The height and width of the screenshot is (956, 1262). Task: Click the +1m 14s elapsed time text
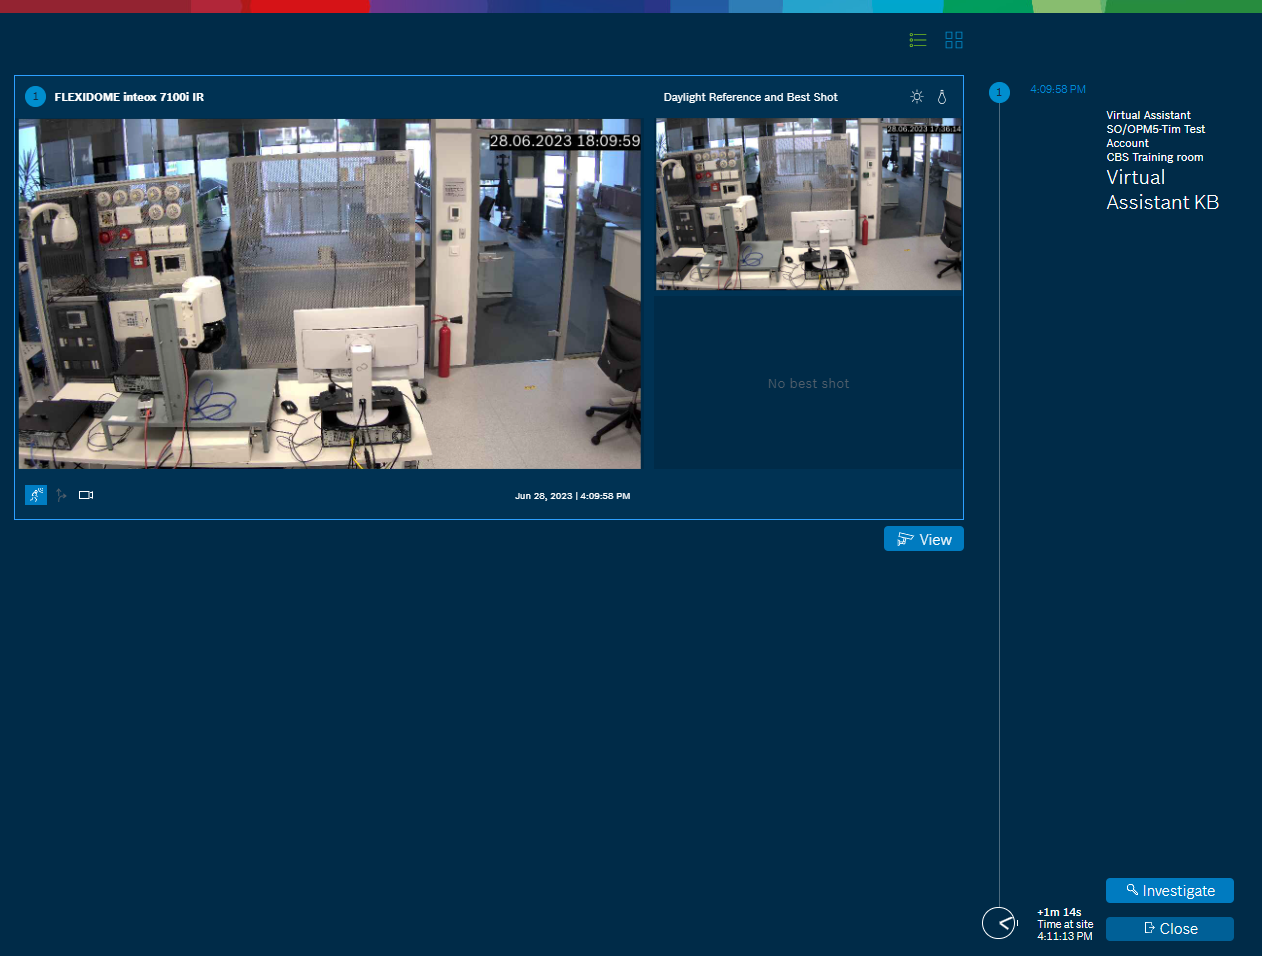[1059, 912]
